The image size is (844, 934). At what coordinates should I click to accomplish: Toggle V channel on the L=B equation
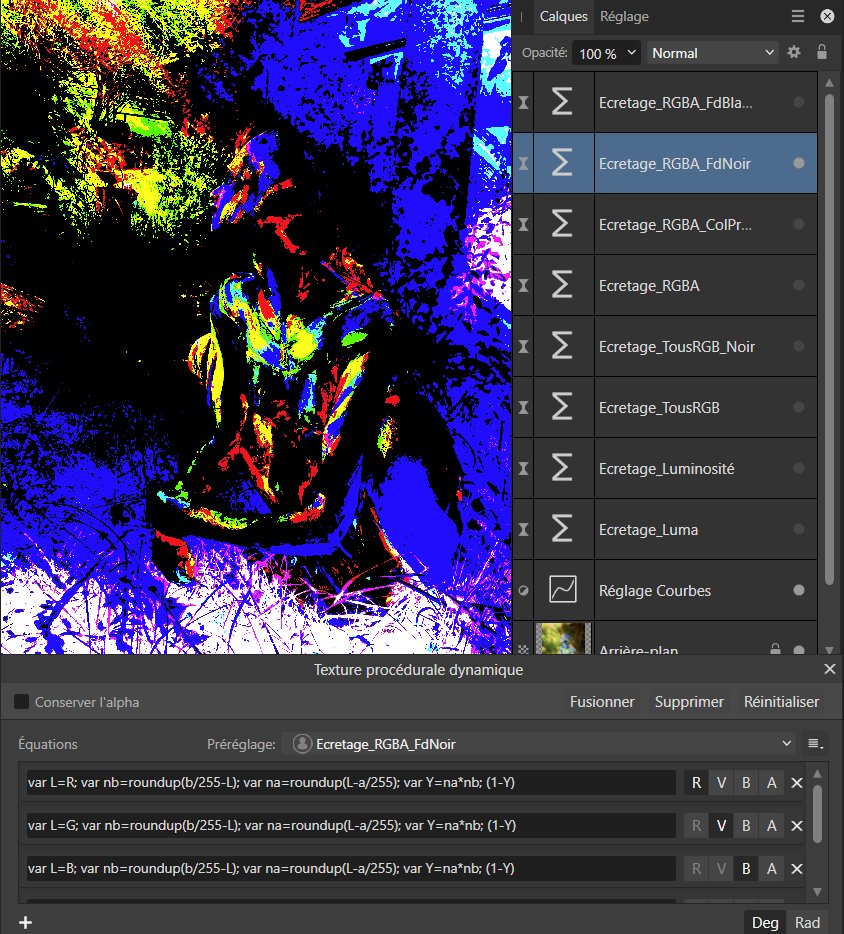click(x=721, y=868)
